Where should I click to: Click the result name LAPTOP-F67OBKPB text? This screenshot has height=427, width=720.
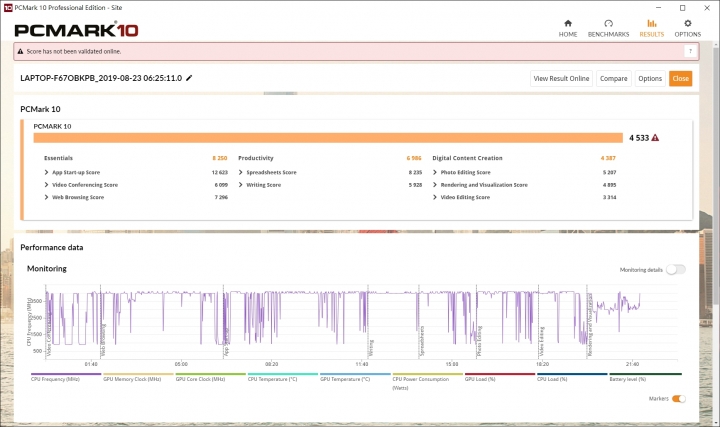[x=101, y=78]
